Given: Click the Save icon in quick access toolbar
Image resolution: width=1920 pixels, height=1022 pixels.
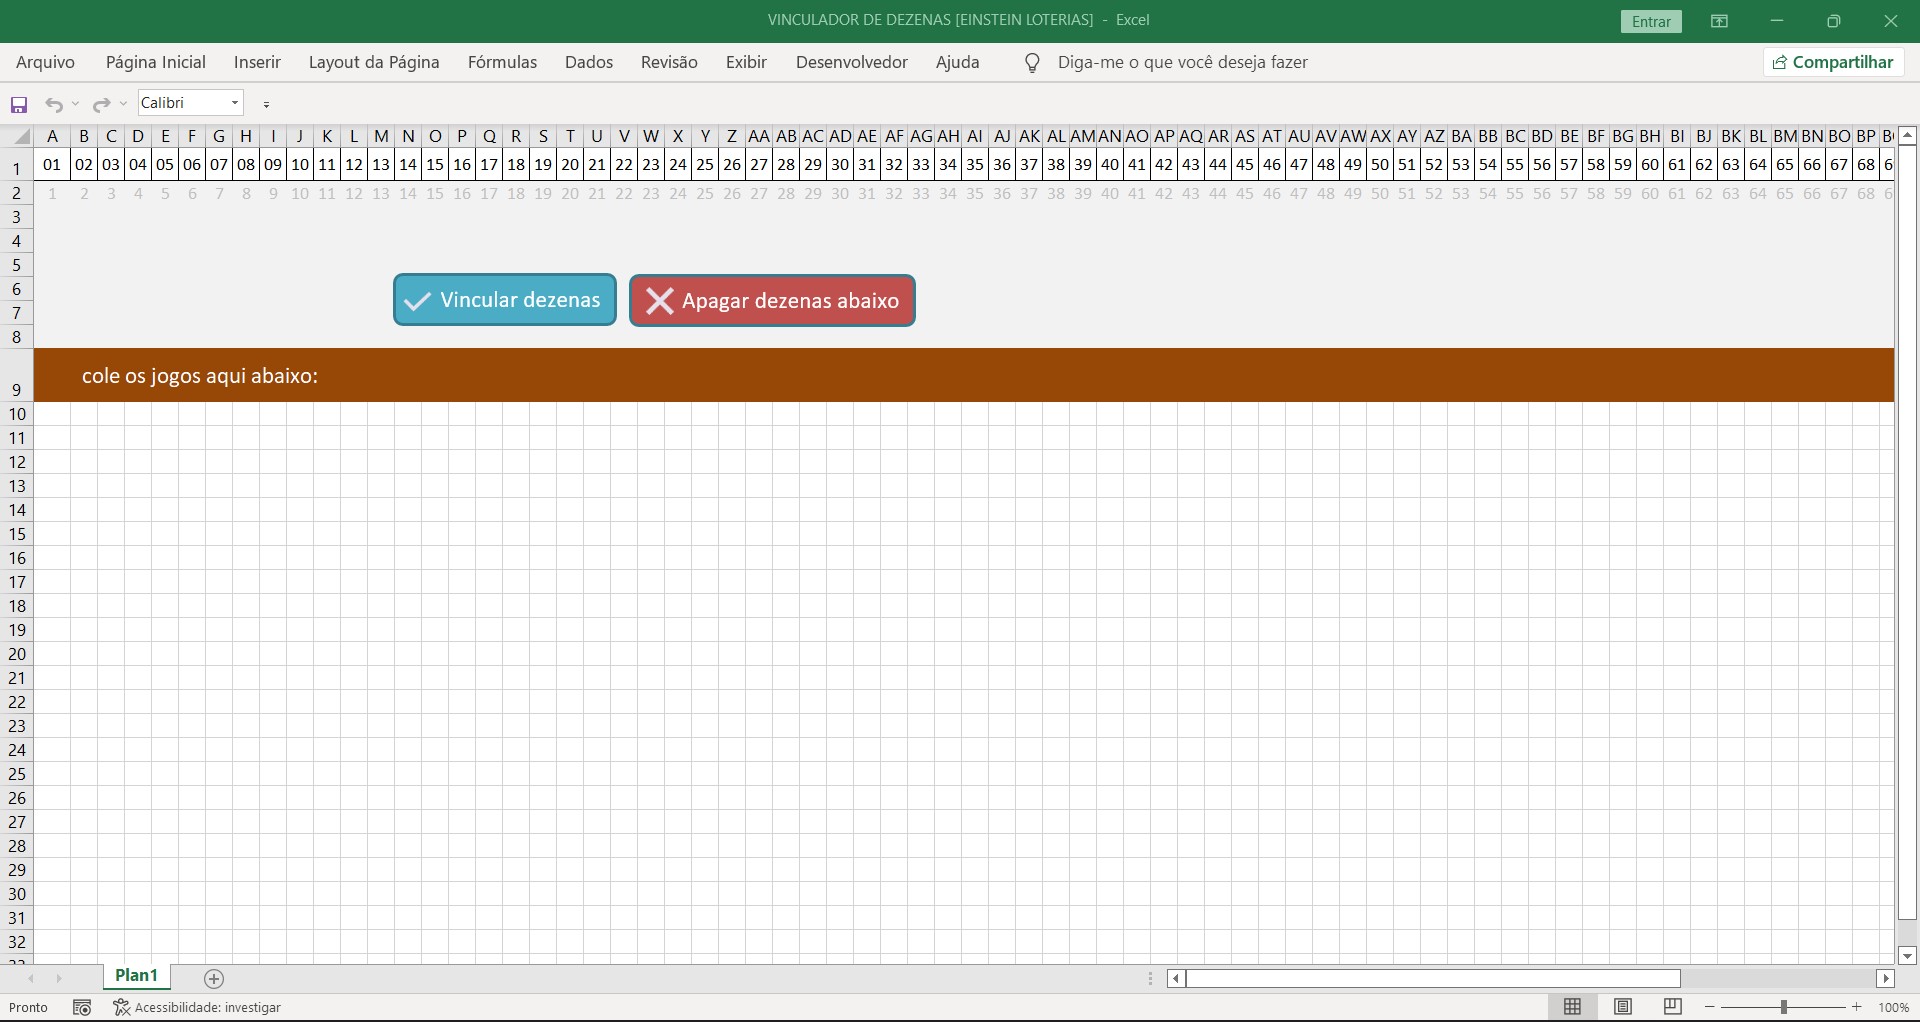Looking at the screenshot, I should coord(19,105).
